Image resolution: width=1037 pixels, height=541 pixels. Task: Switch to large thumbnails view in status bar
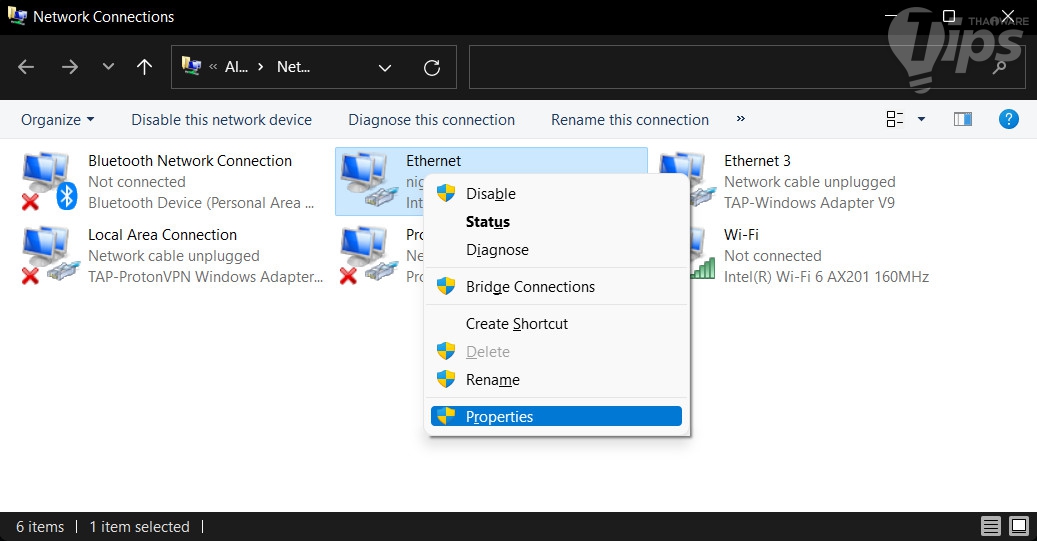[1018, 526]
